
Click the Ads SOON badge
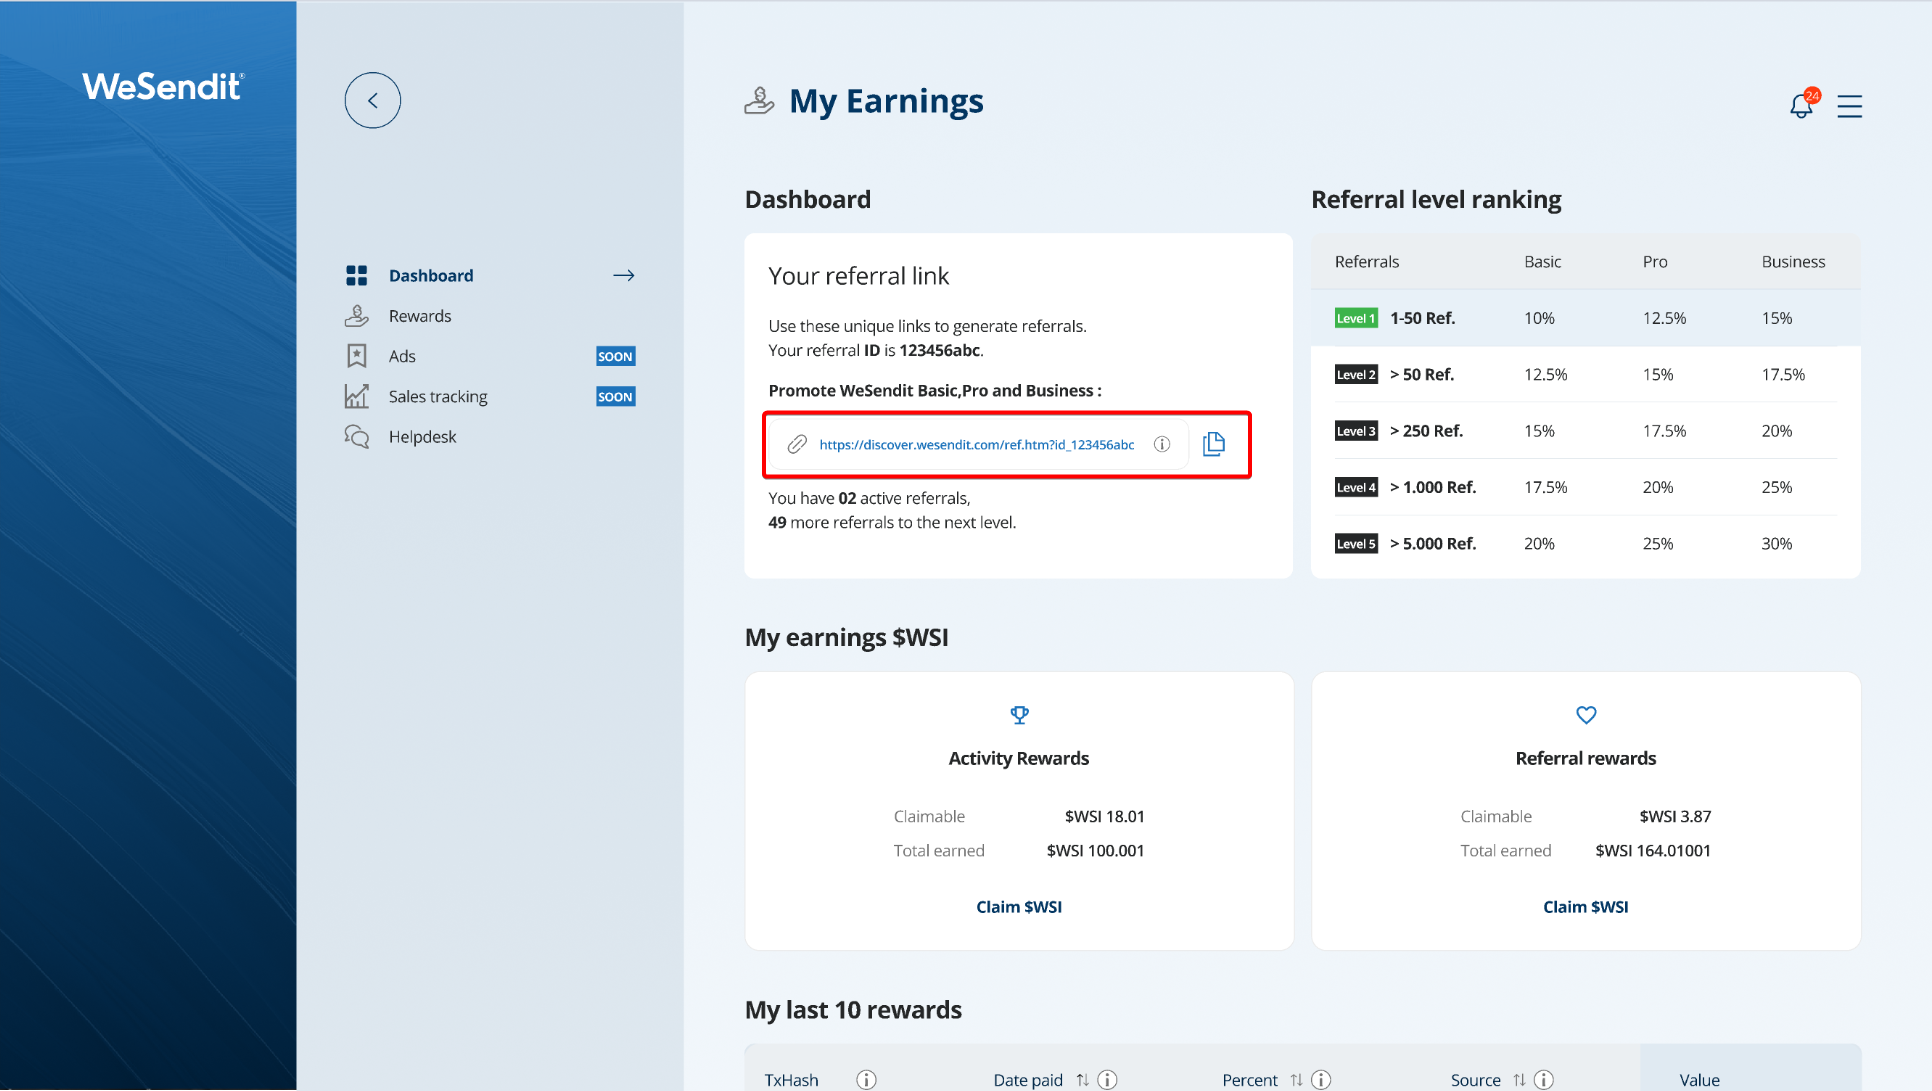pos(615,356)
